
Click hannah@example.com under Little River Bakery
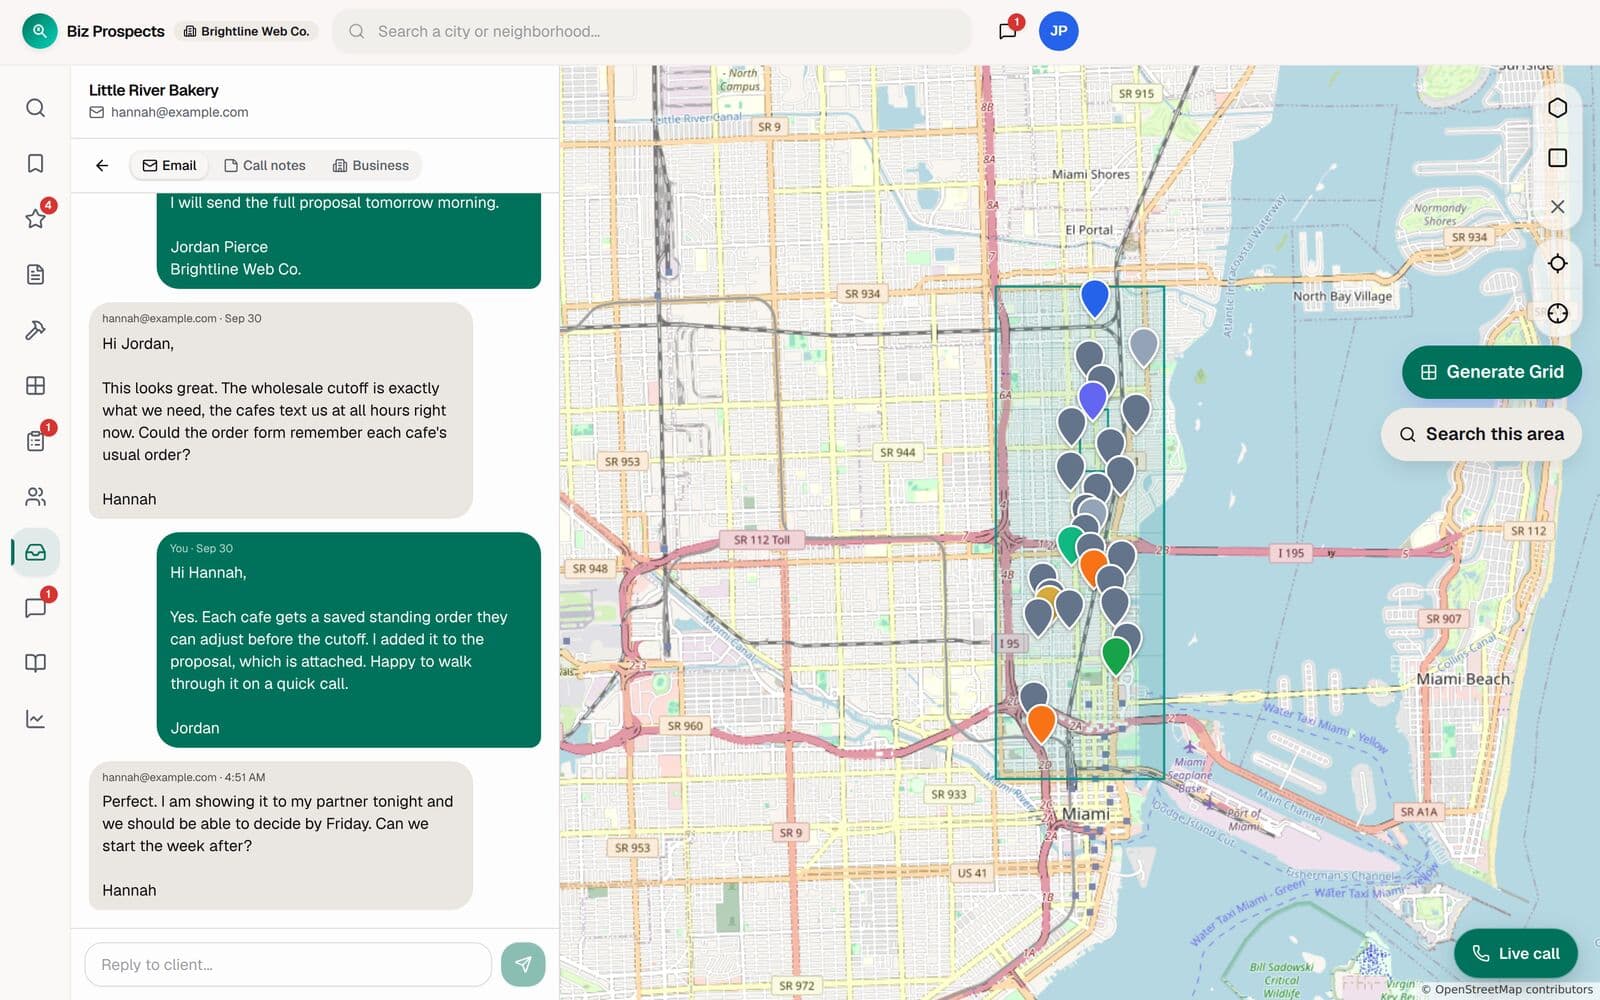coord(180,112)
